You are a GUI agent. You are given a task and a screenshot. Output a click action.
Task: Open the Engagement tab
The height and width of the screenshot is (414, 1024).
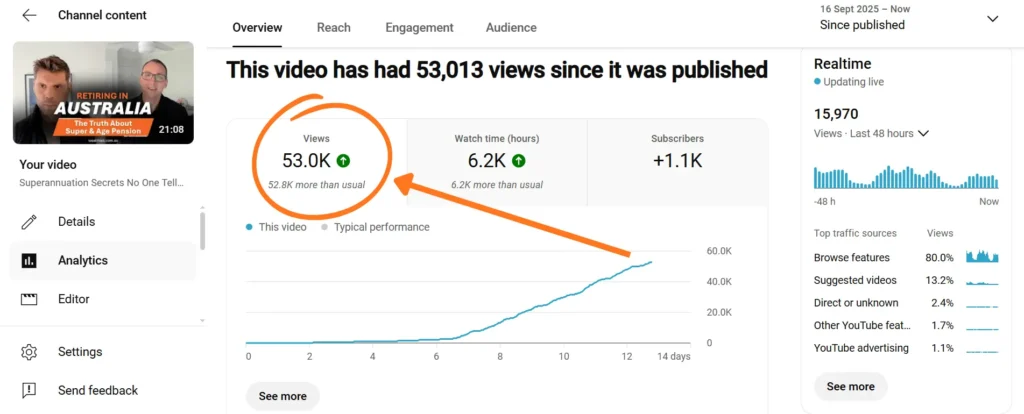coord(419,28)
